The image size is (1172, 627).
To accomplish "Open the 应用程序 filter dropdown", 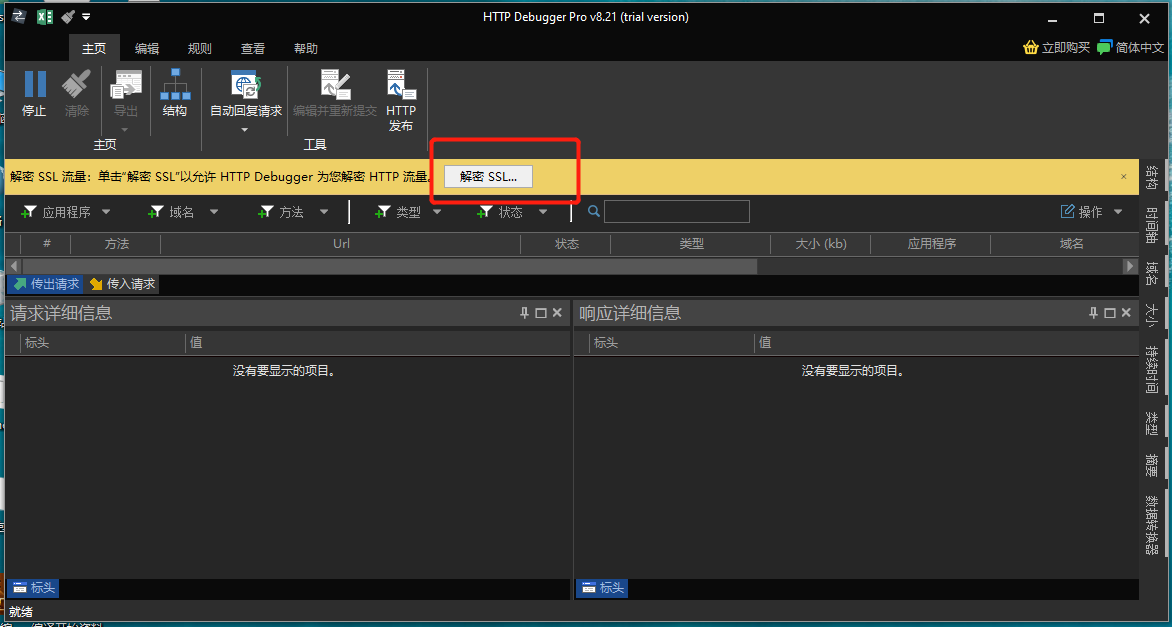I will 106,212.
